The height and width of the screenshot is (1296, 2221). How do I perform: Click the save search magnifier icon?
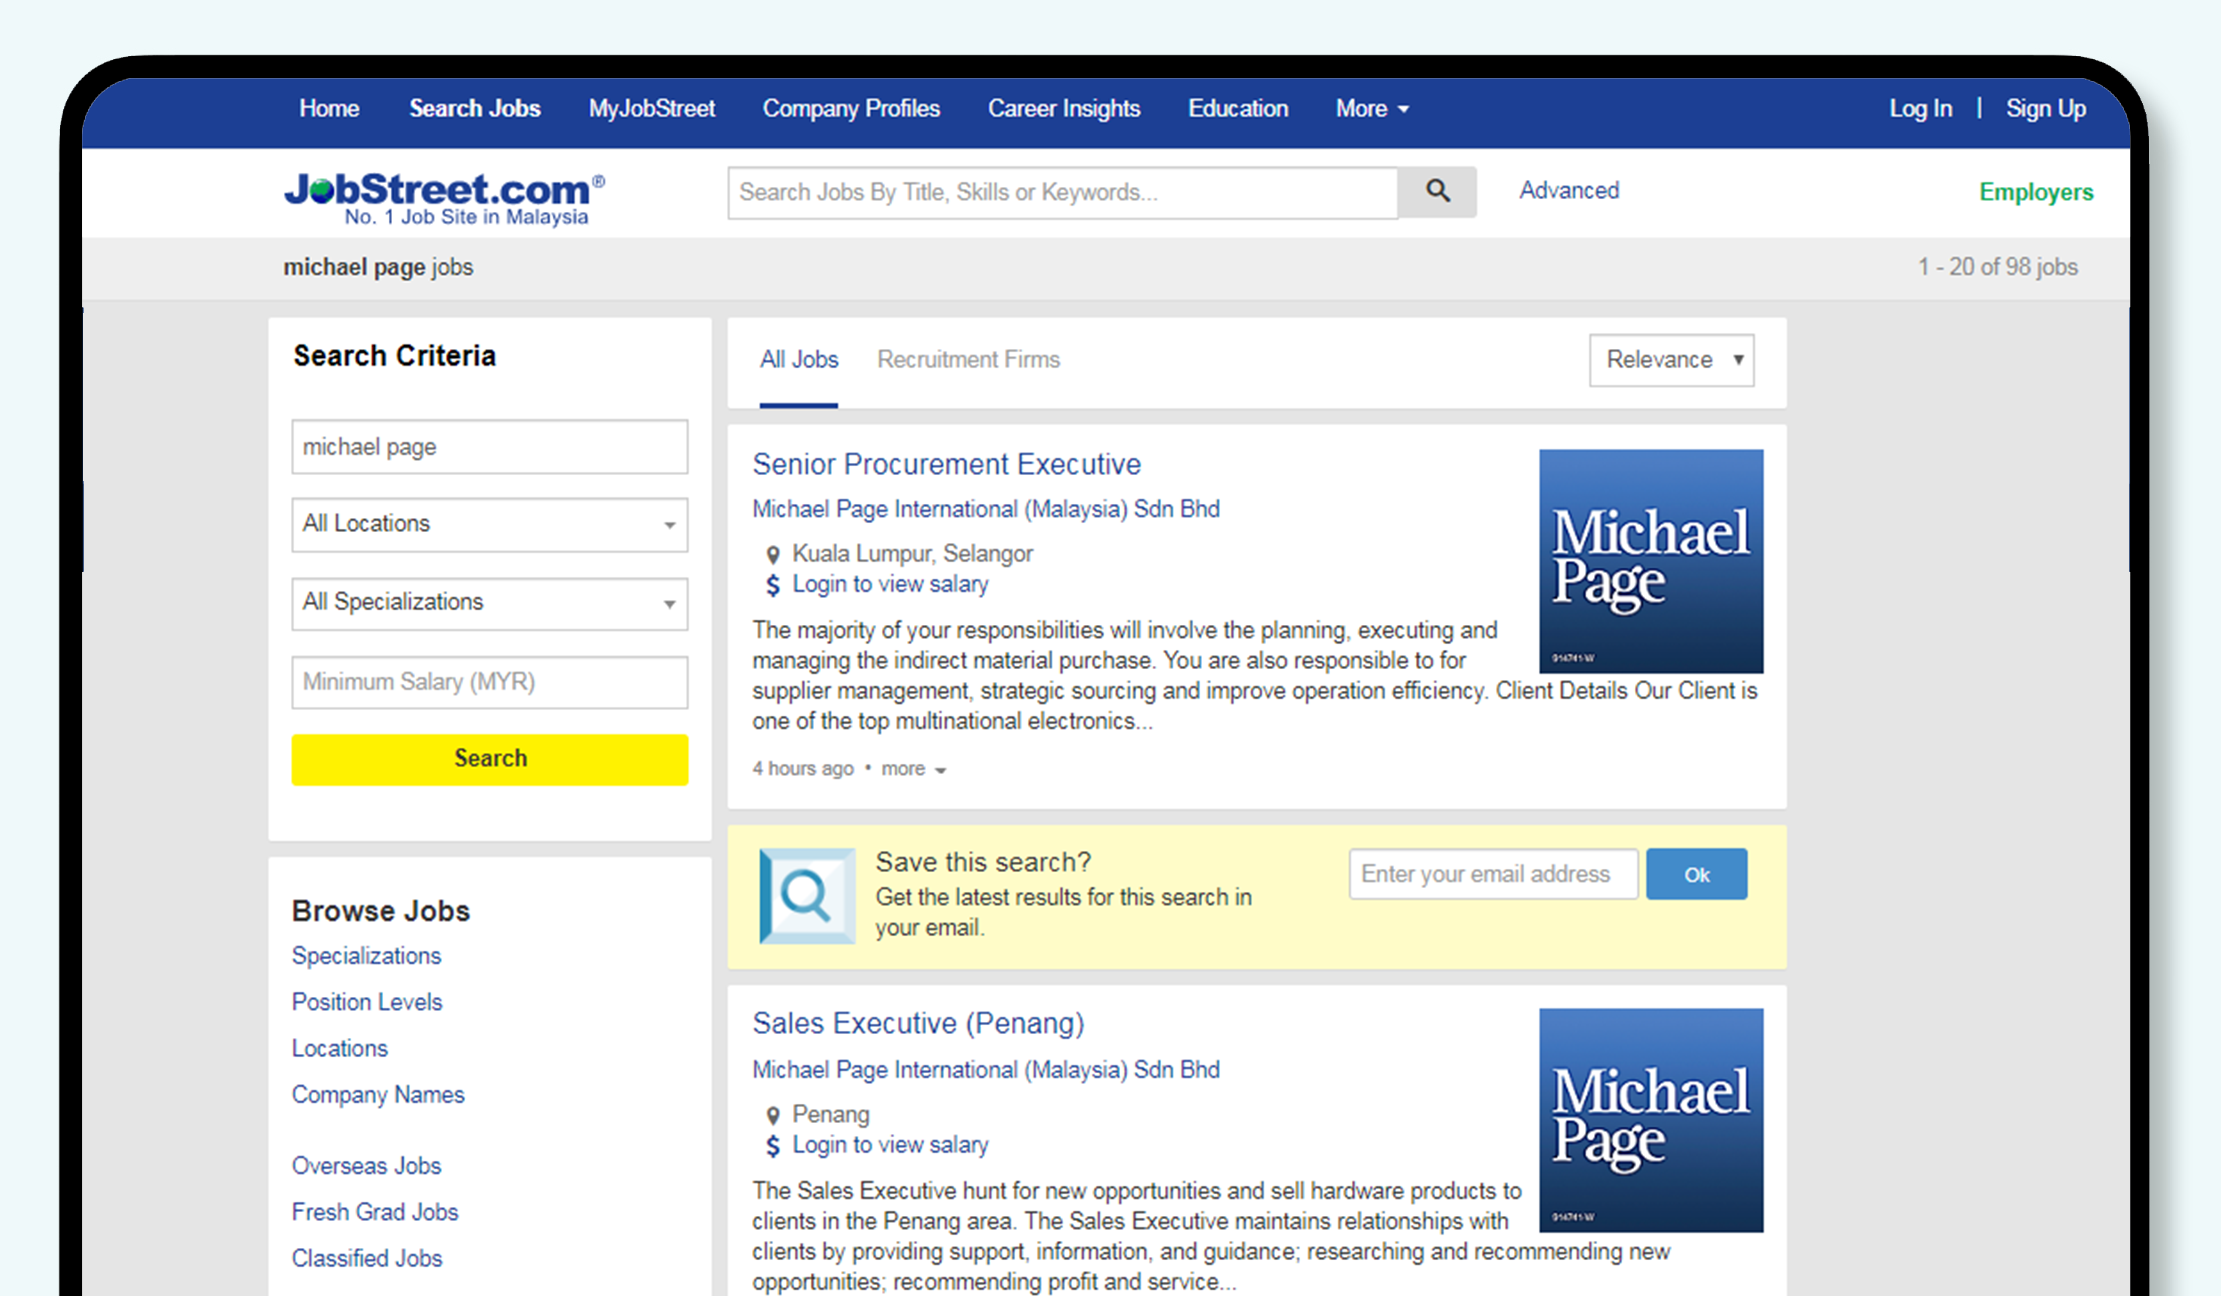805,895
